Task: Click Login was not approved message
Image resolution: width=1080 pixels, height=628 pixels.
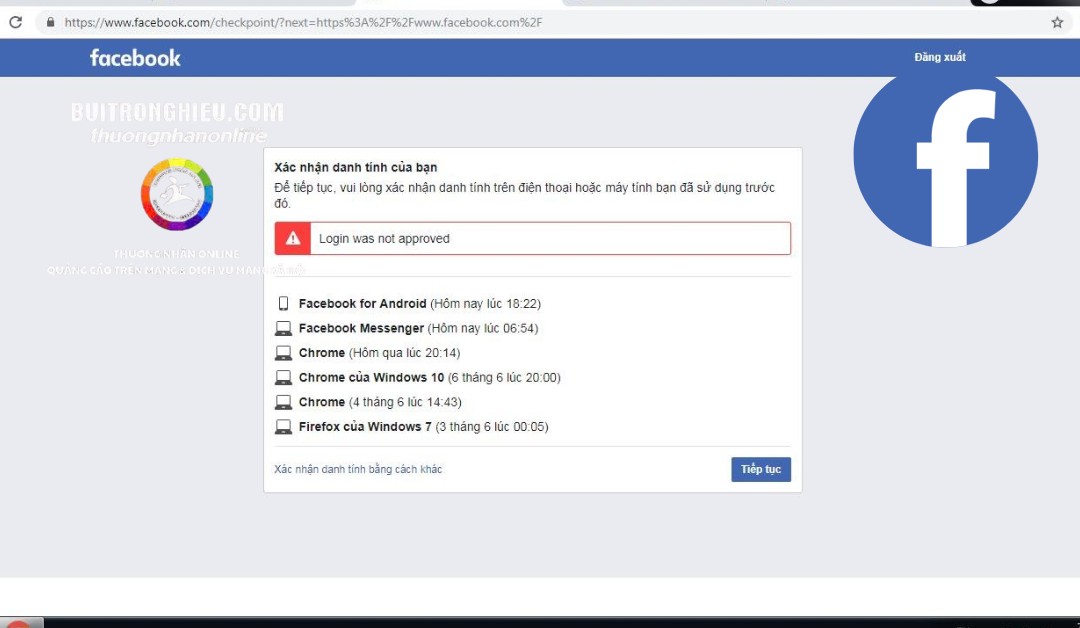Action: [x=384, y=238]
